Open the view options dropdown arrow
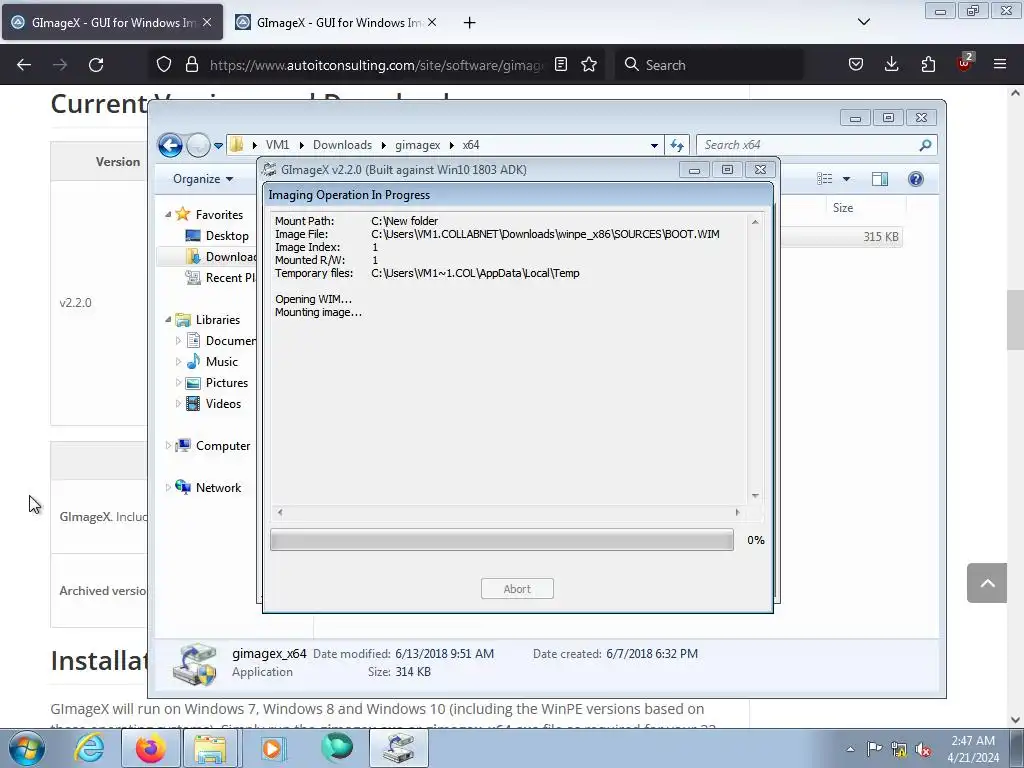Image resolution: width=1024 pixels, height=768 pixels. click(x=846, y=179)
